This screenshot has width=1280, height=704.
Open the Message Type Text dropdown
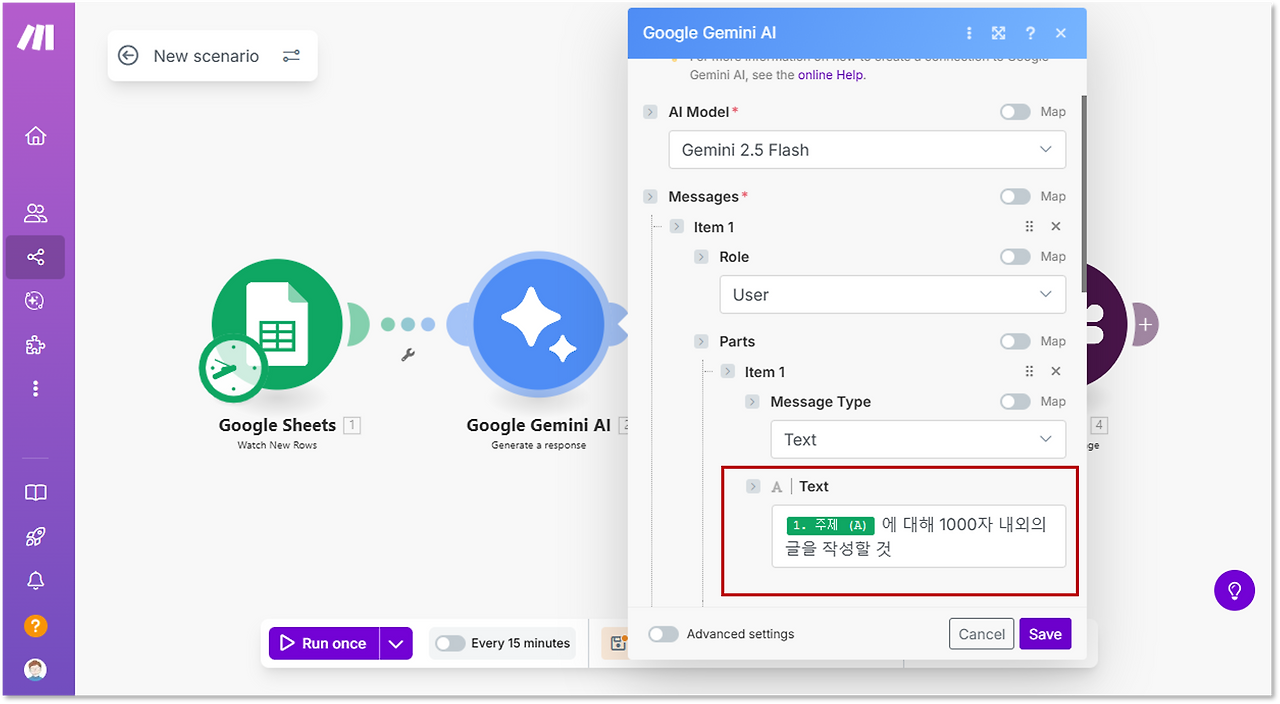point(918,440)
